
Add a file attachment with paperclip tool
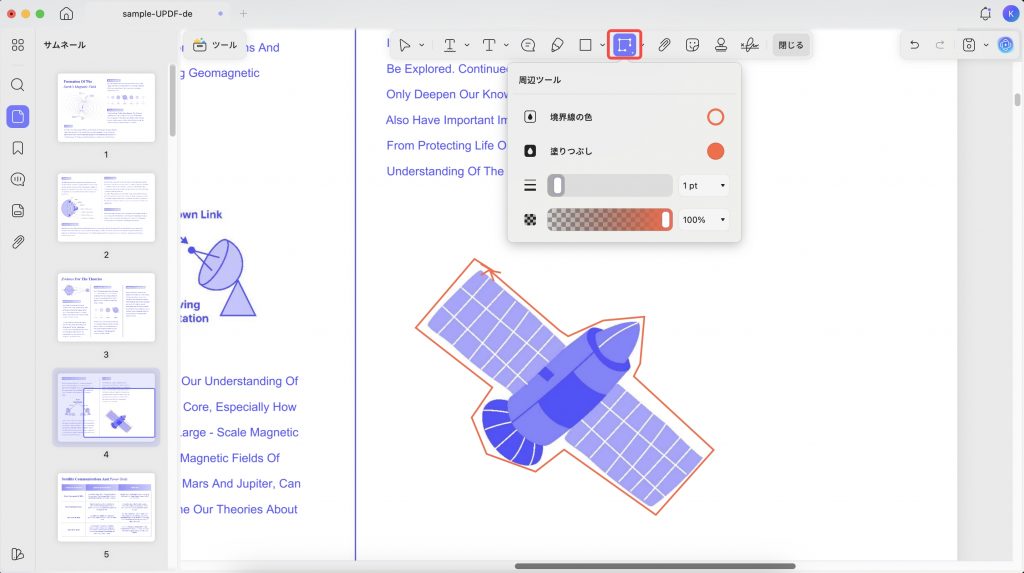click(x=664, y=45)
